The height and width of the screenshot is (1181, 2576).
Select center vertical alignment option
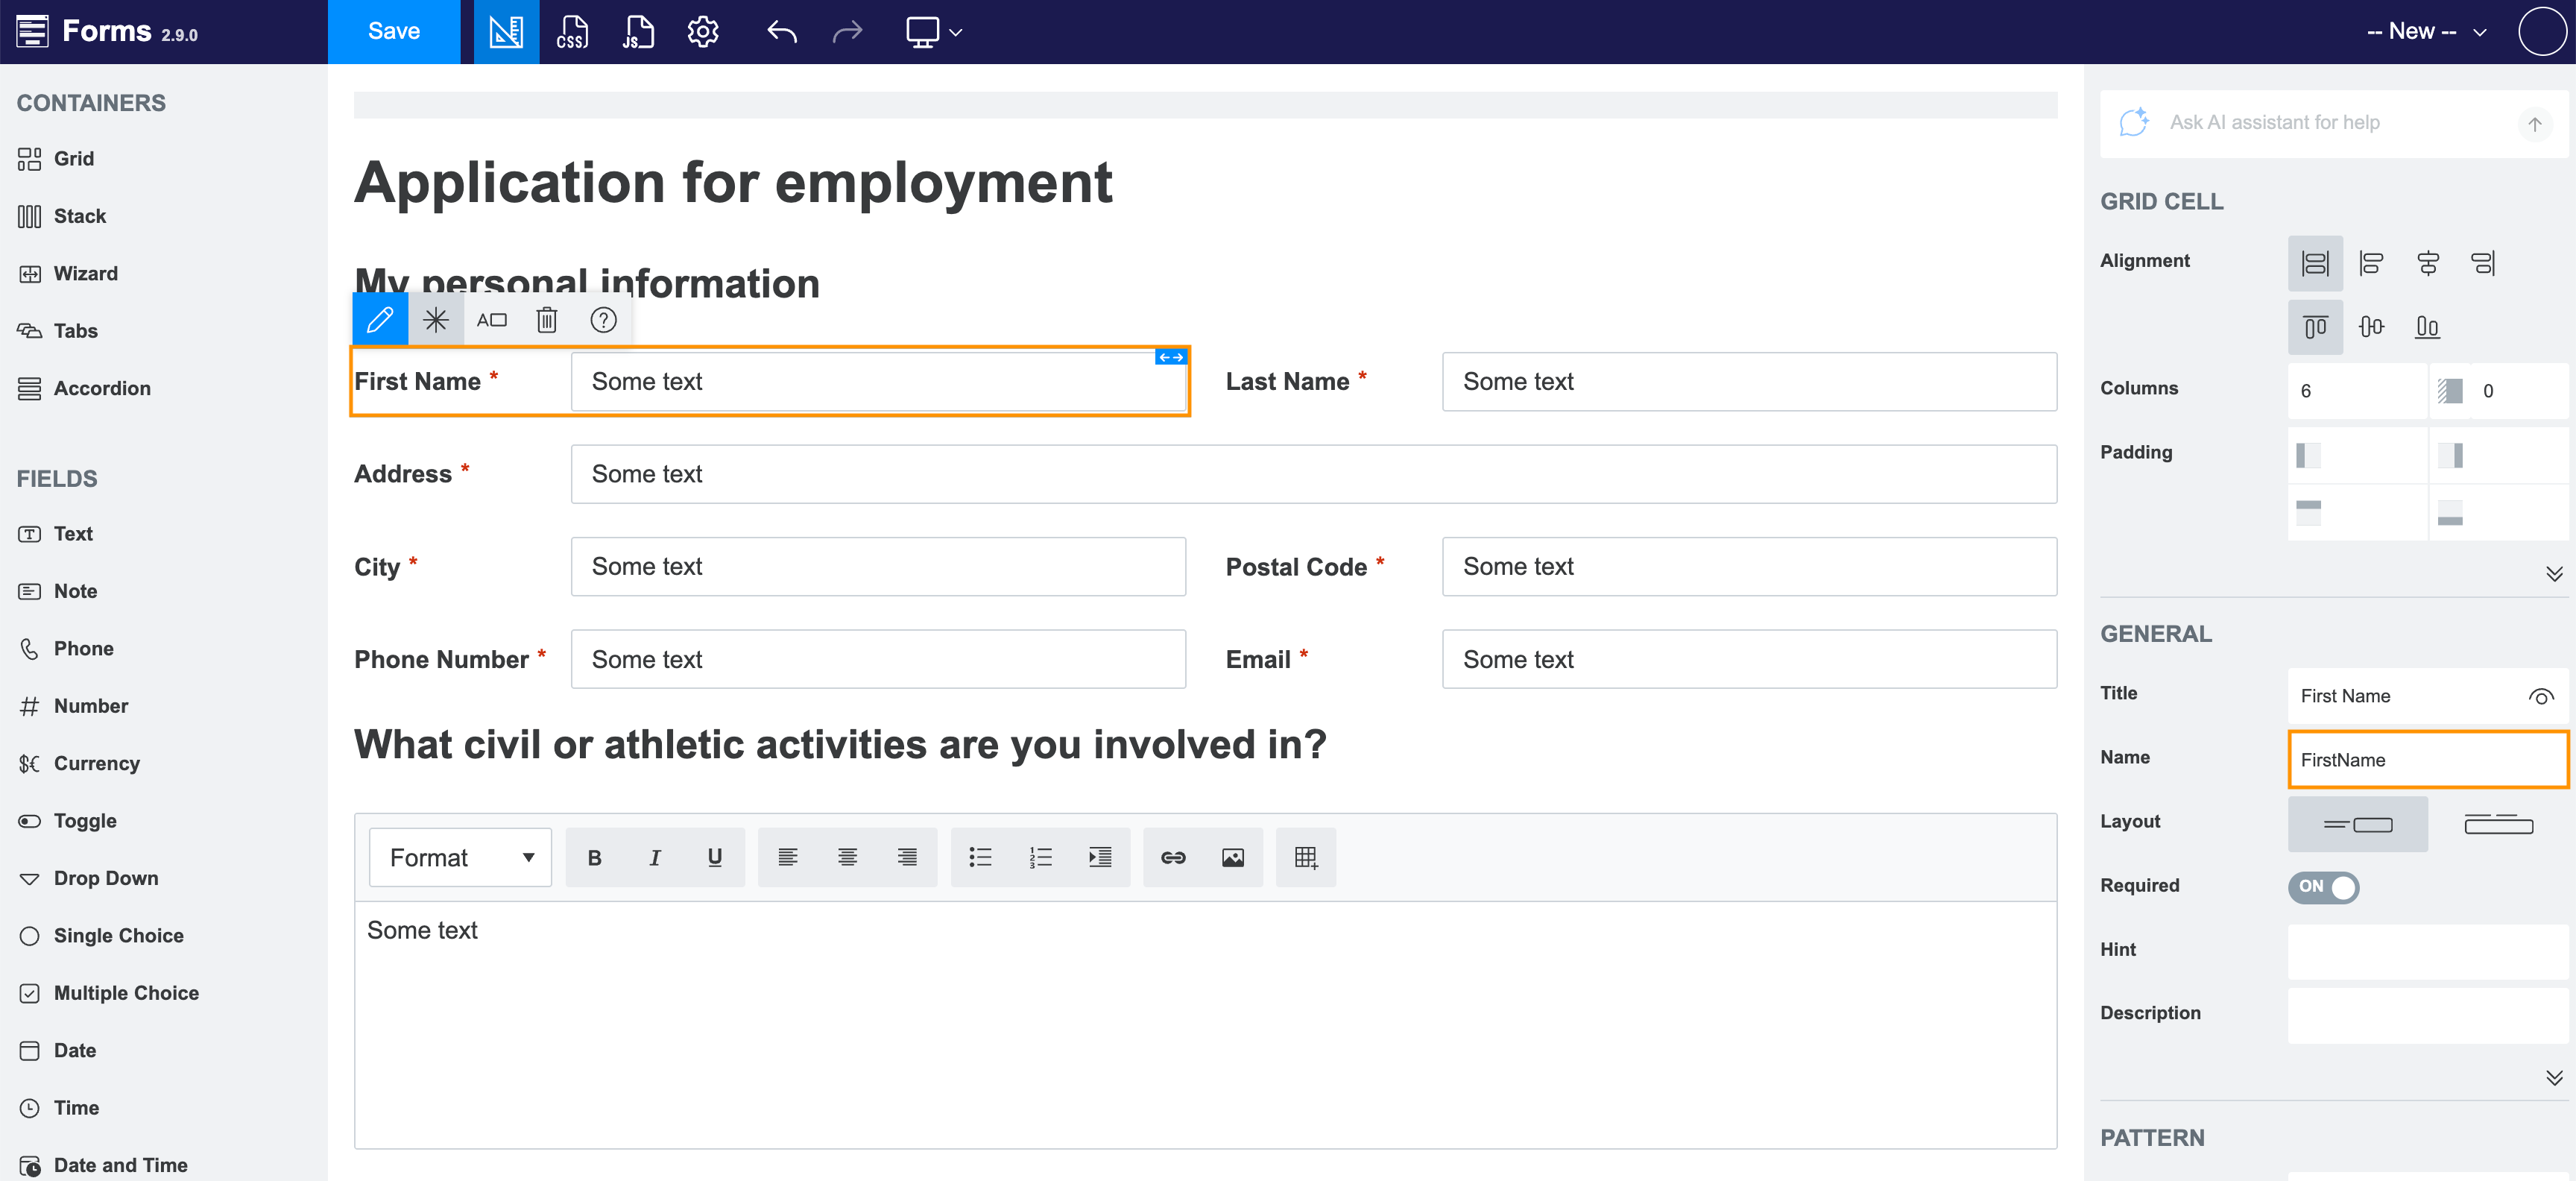[x=2371, y=327]
